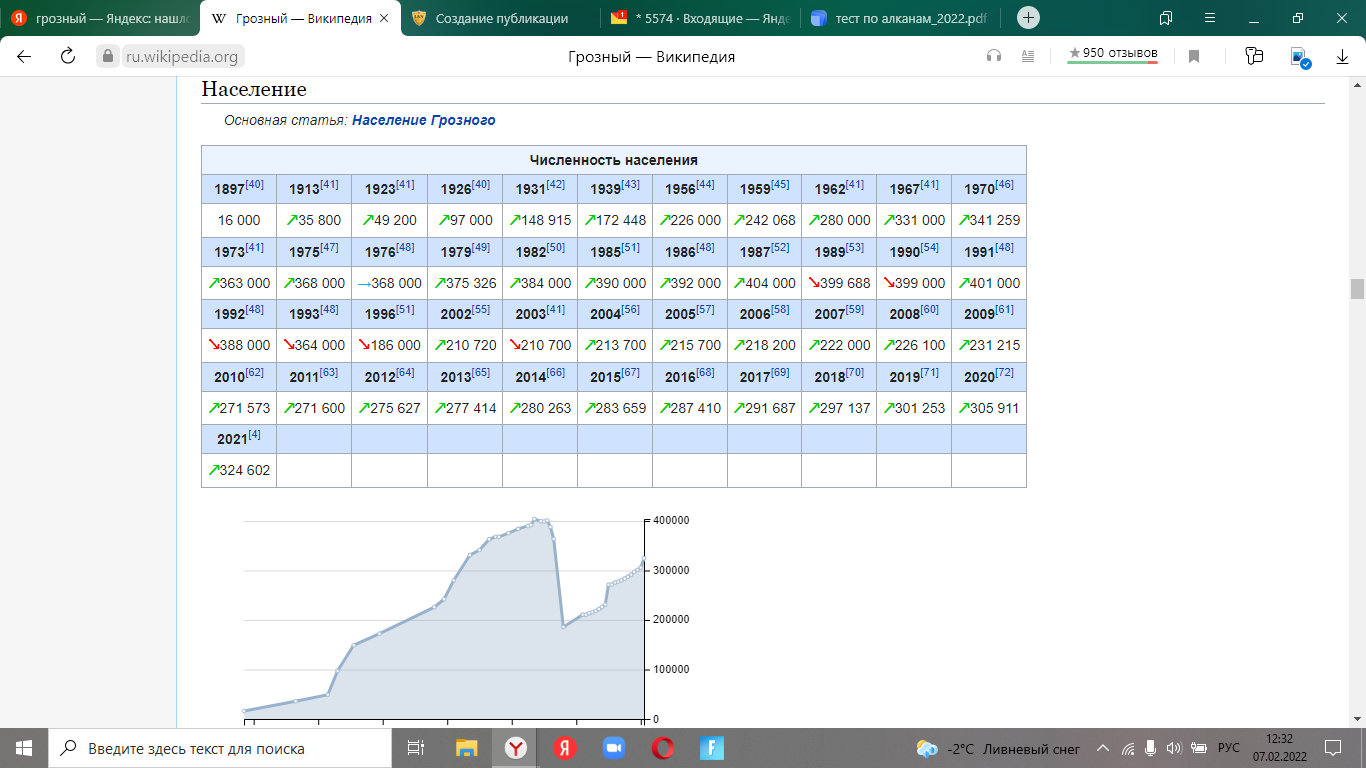The height and width of the screenshot is (768, 1366).
Task: Switch to тест по алканам_2022.pdf tab
Action: [905, 18]
